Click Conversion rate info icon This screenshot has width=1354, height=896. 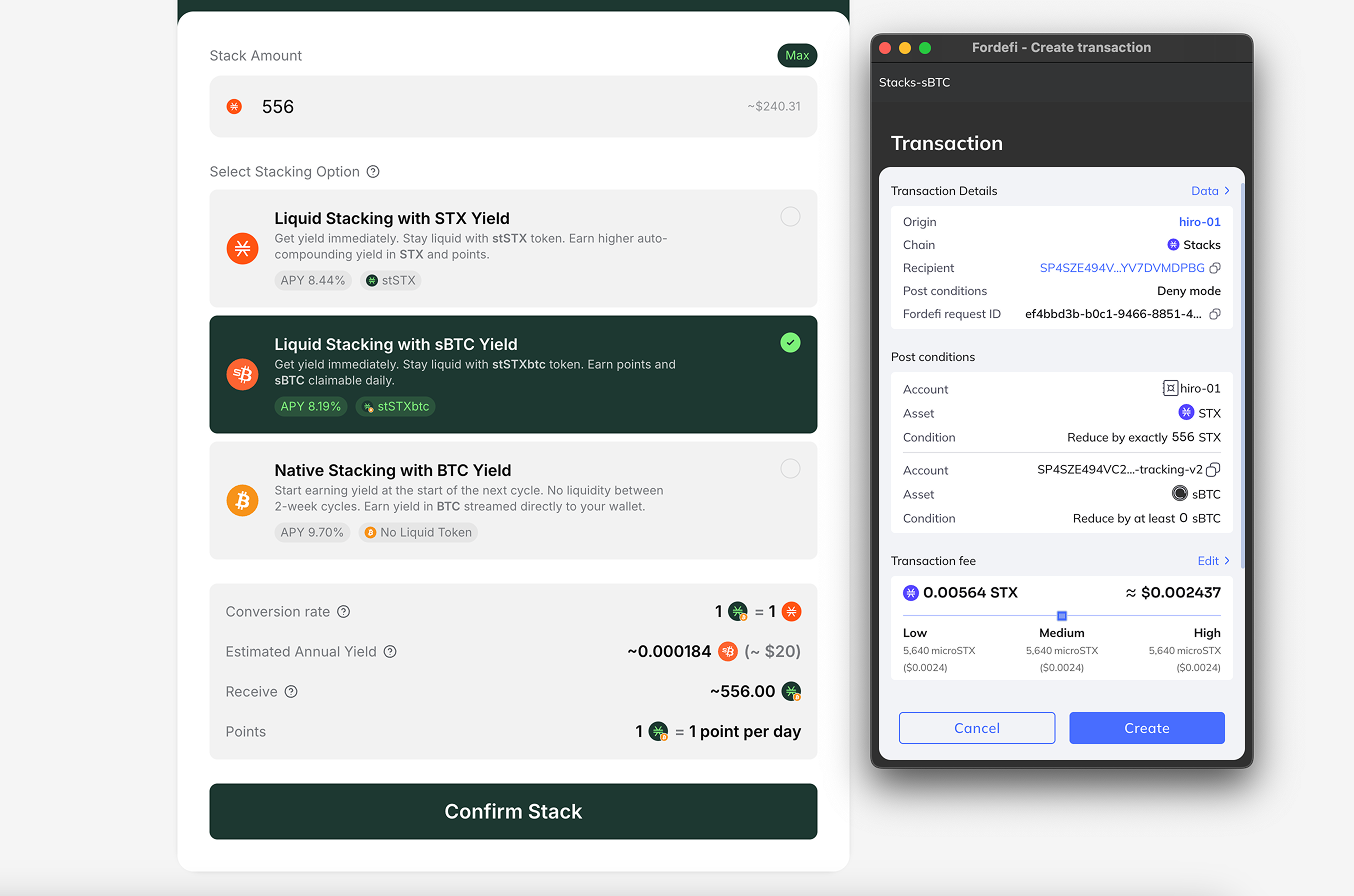344,612
